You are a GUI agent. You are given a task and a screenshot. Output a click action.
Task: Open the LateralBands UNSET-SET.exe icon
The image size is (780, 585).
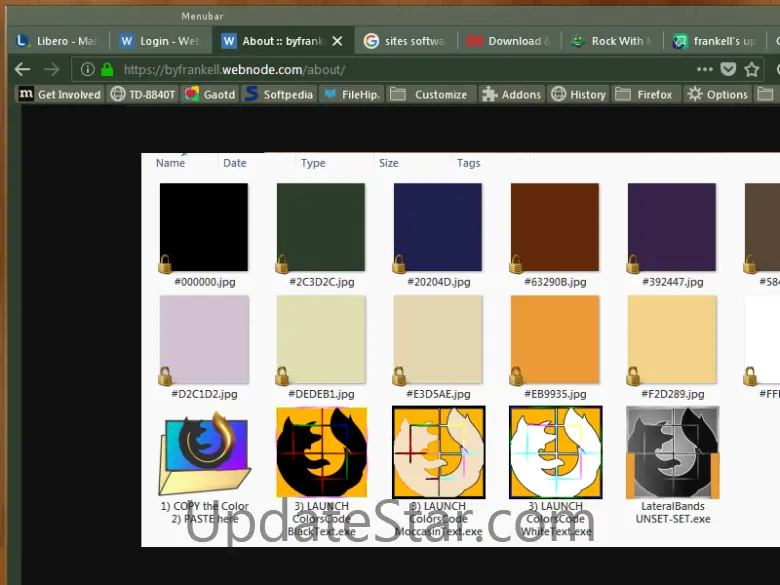point(672,452)
